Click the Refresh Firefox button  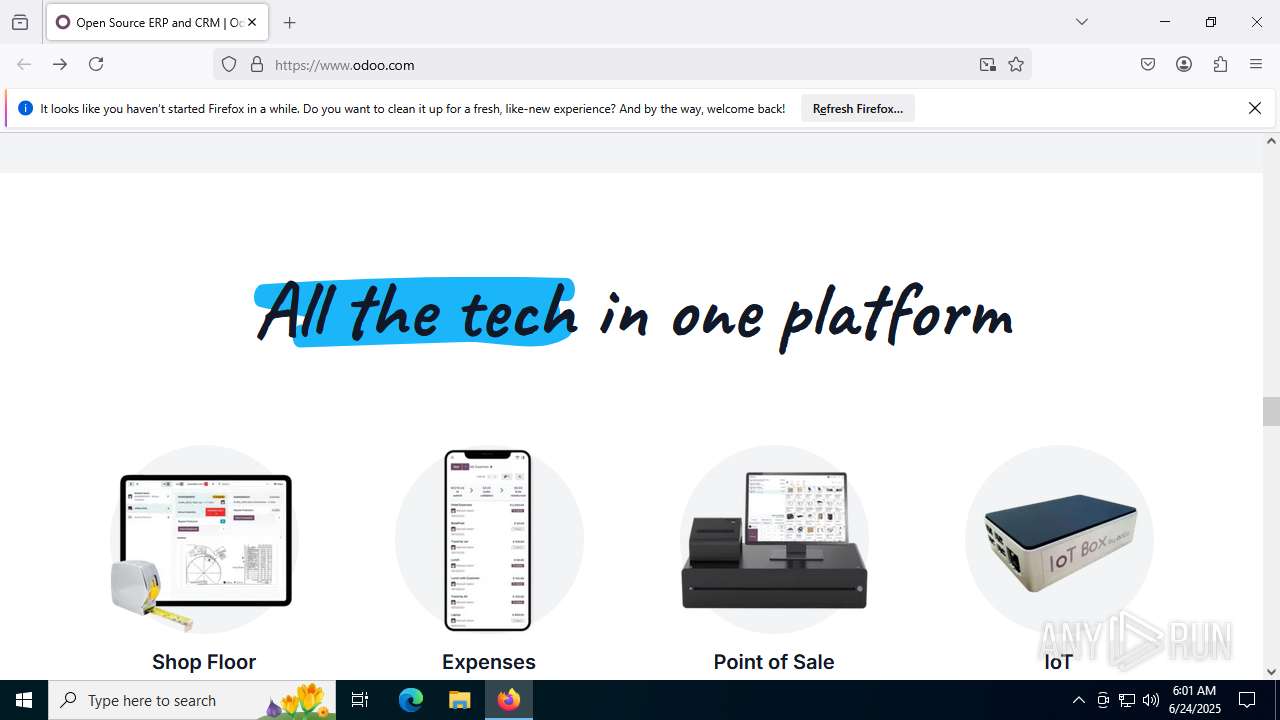[x=858, y=108]
